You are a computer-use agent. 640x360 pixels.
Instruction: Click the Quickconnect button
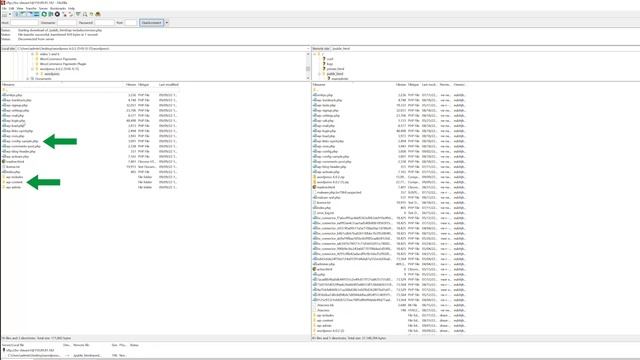tap(151, 23)
